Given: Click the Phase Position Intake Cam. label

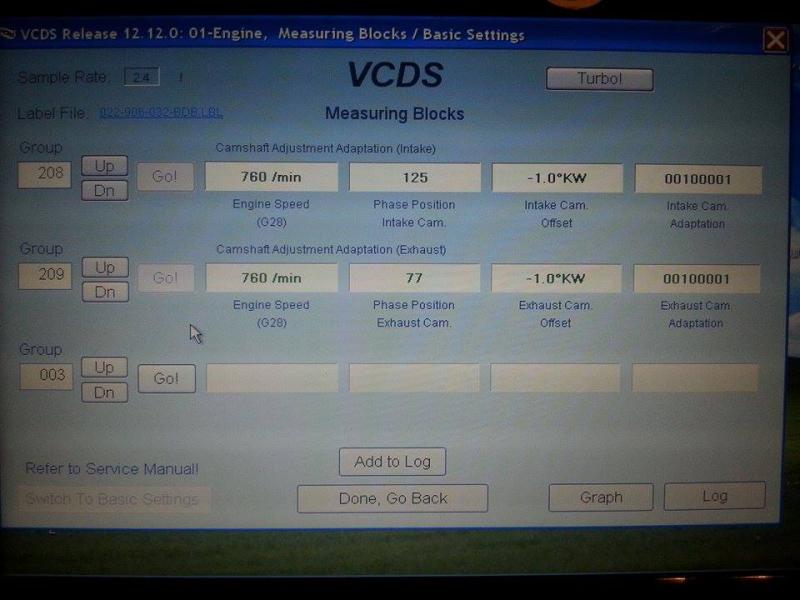Looking at the screenshot, I should [x=414, y=214].
